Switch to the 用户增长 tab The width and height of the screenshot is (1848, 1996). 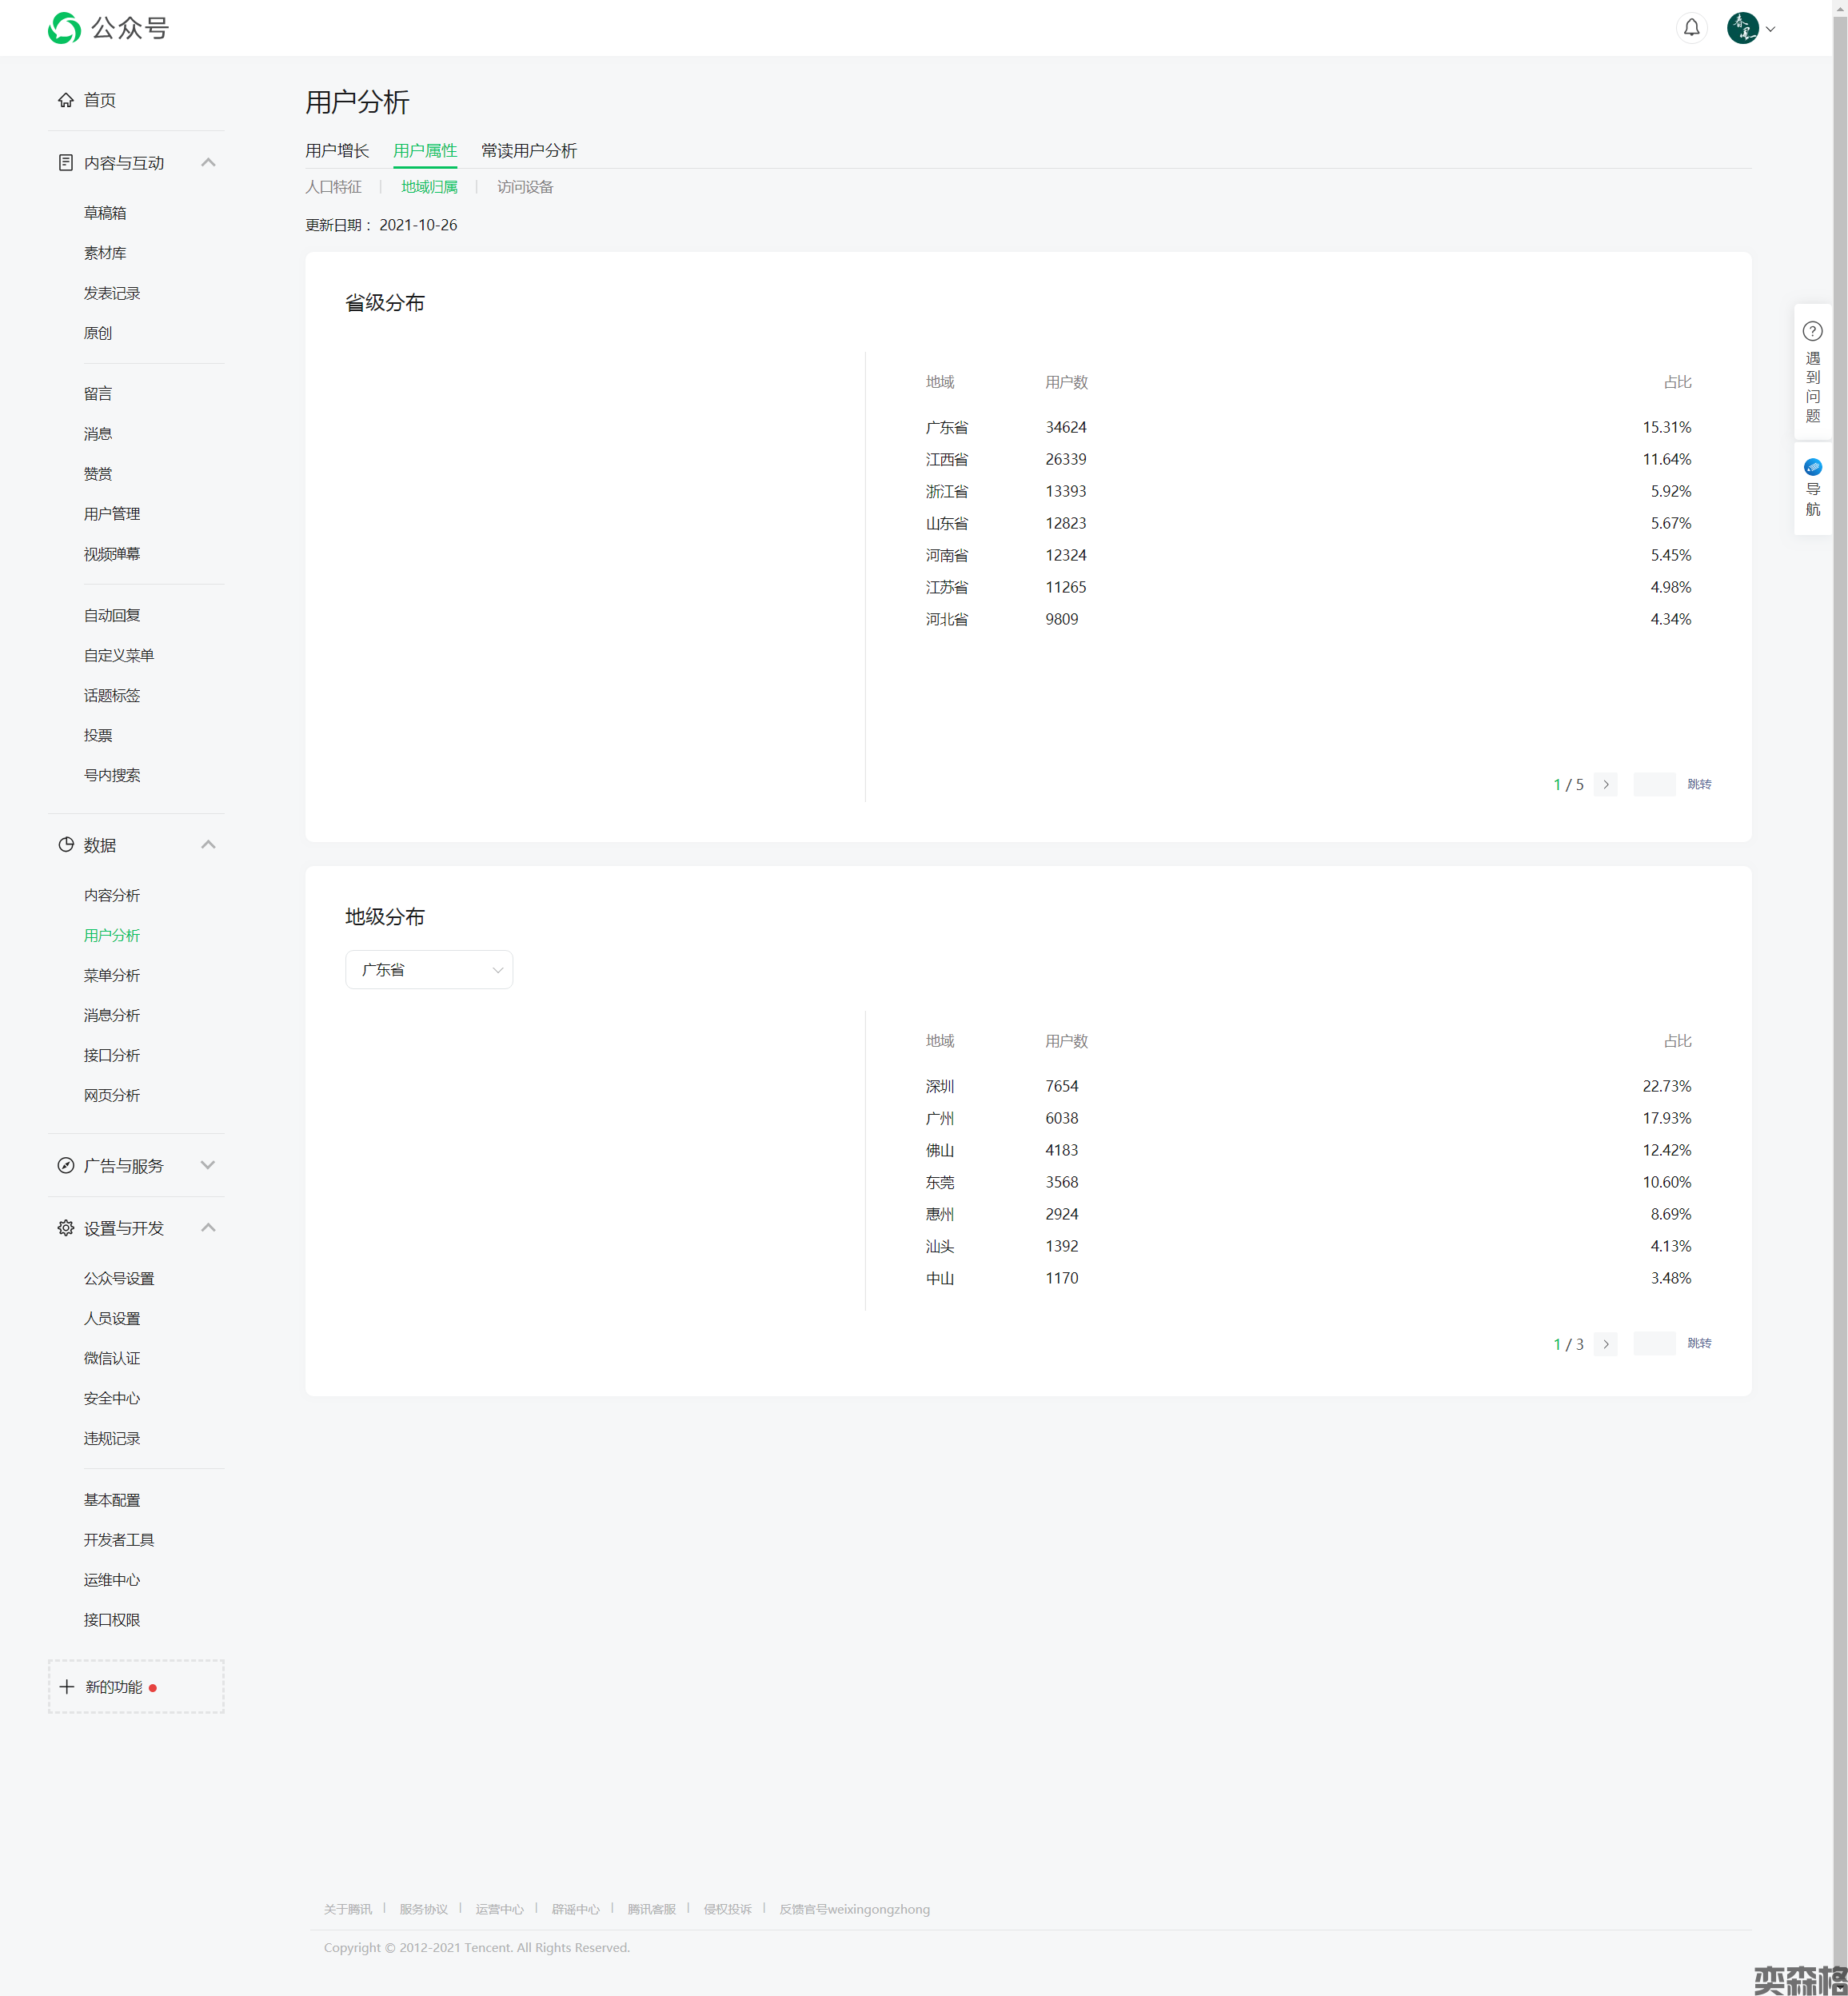point(337,151)
